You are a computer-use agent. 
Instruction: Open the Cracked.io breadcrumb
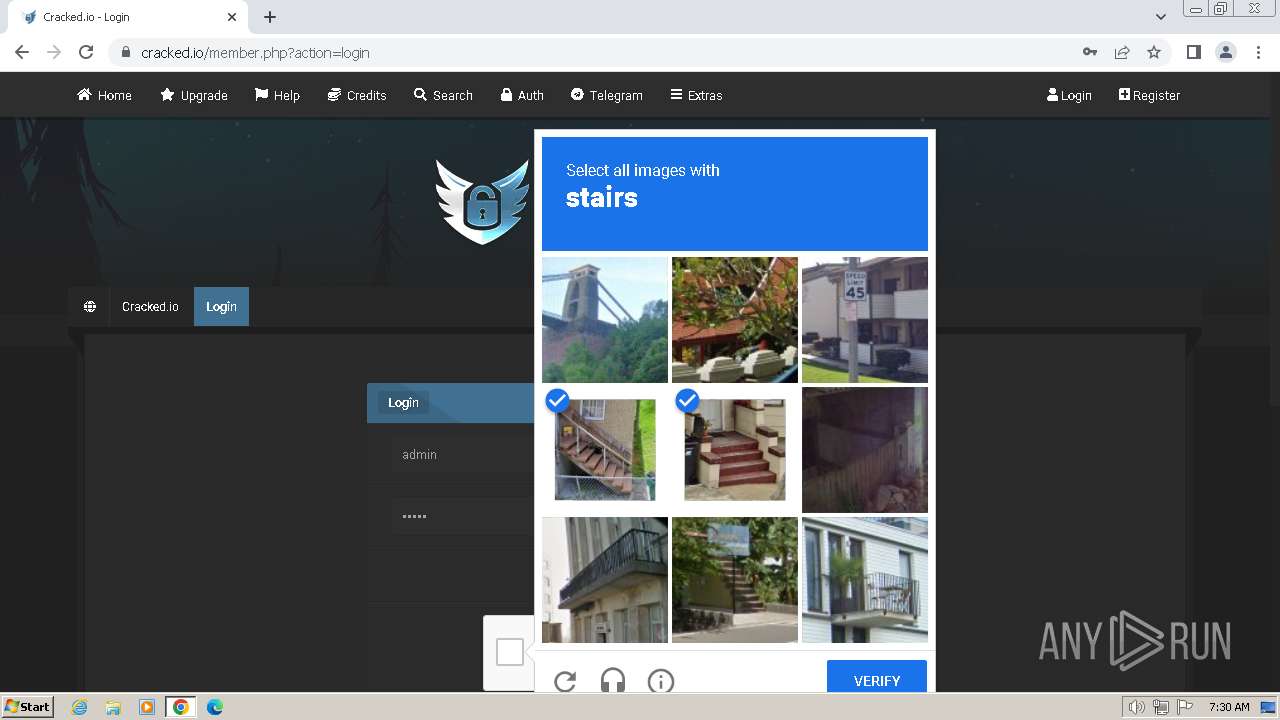click(x=150, y=307)
